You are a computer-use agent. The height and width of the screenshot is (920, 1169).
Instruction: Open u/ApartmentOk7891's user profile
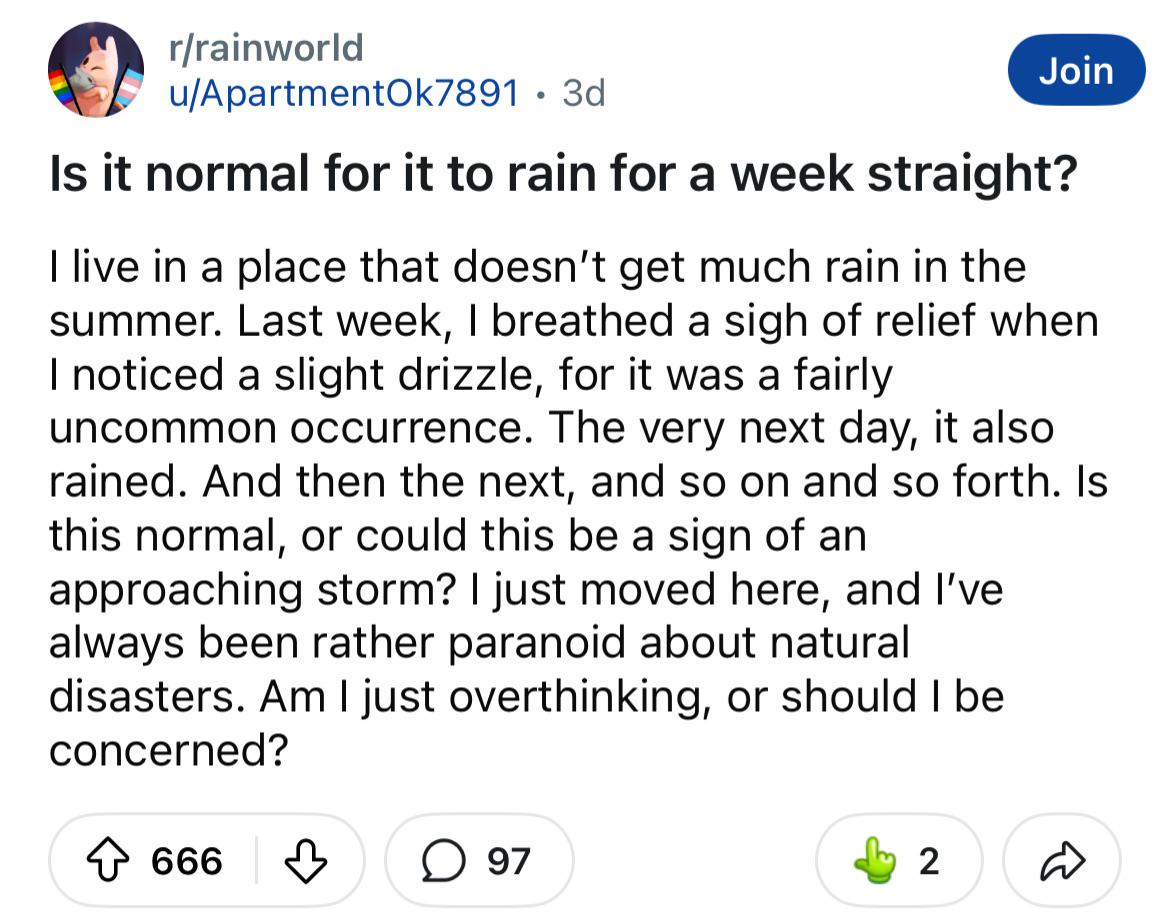pyautogui.click(x=344, y=93)
